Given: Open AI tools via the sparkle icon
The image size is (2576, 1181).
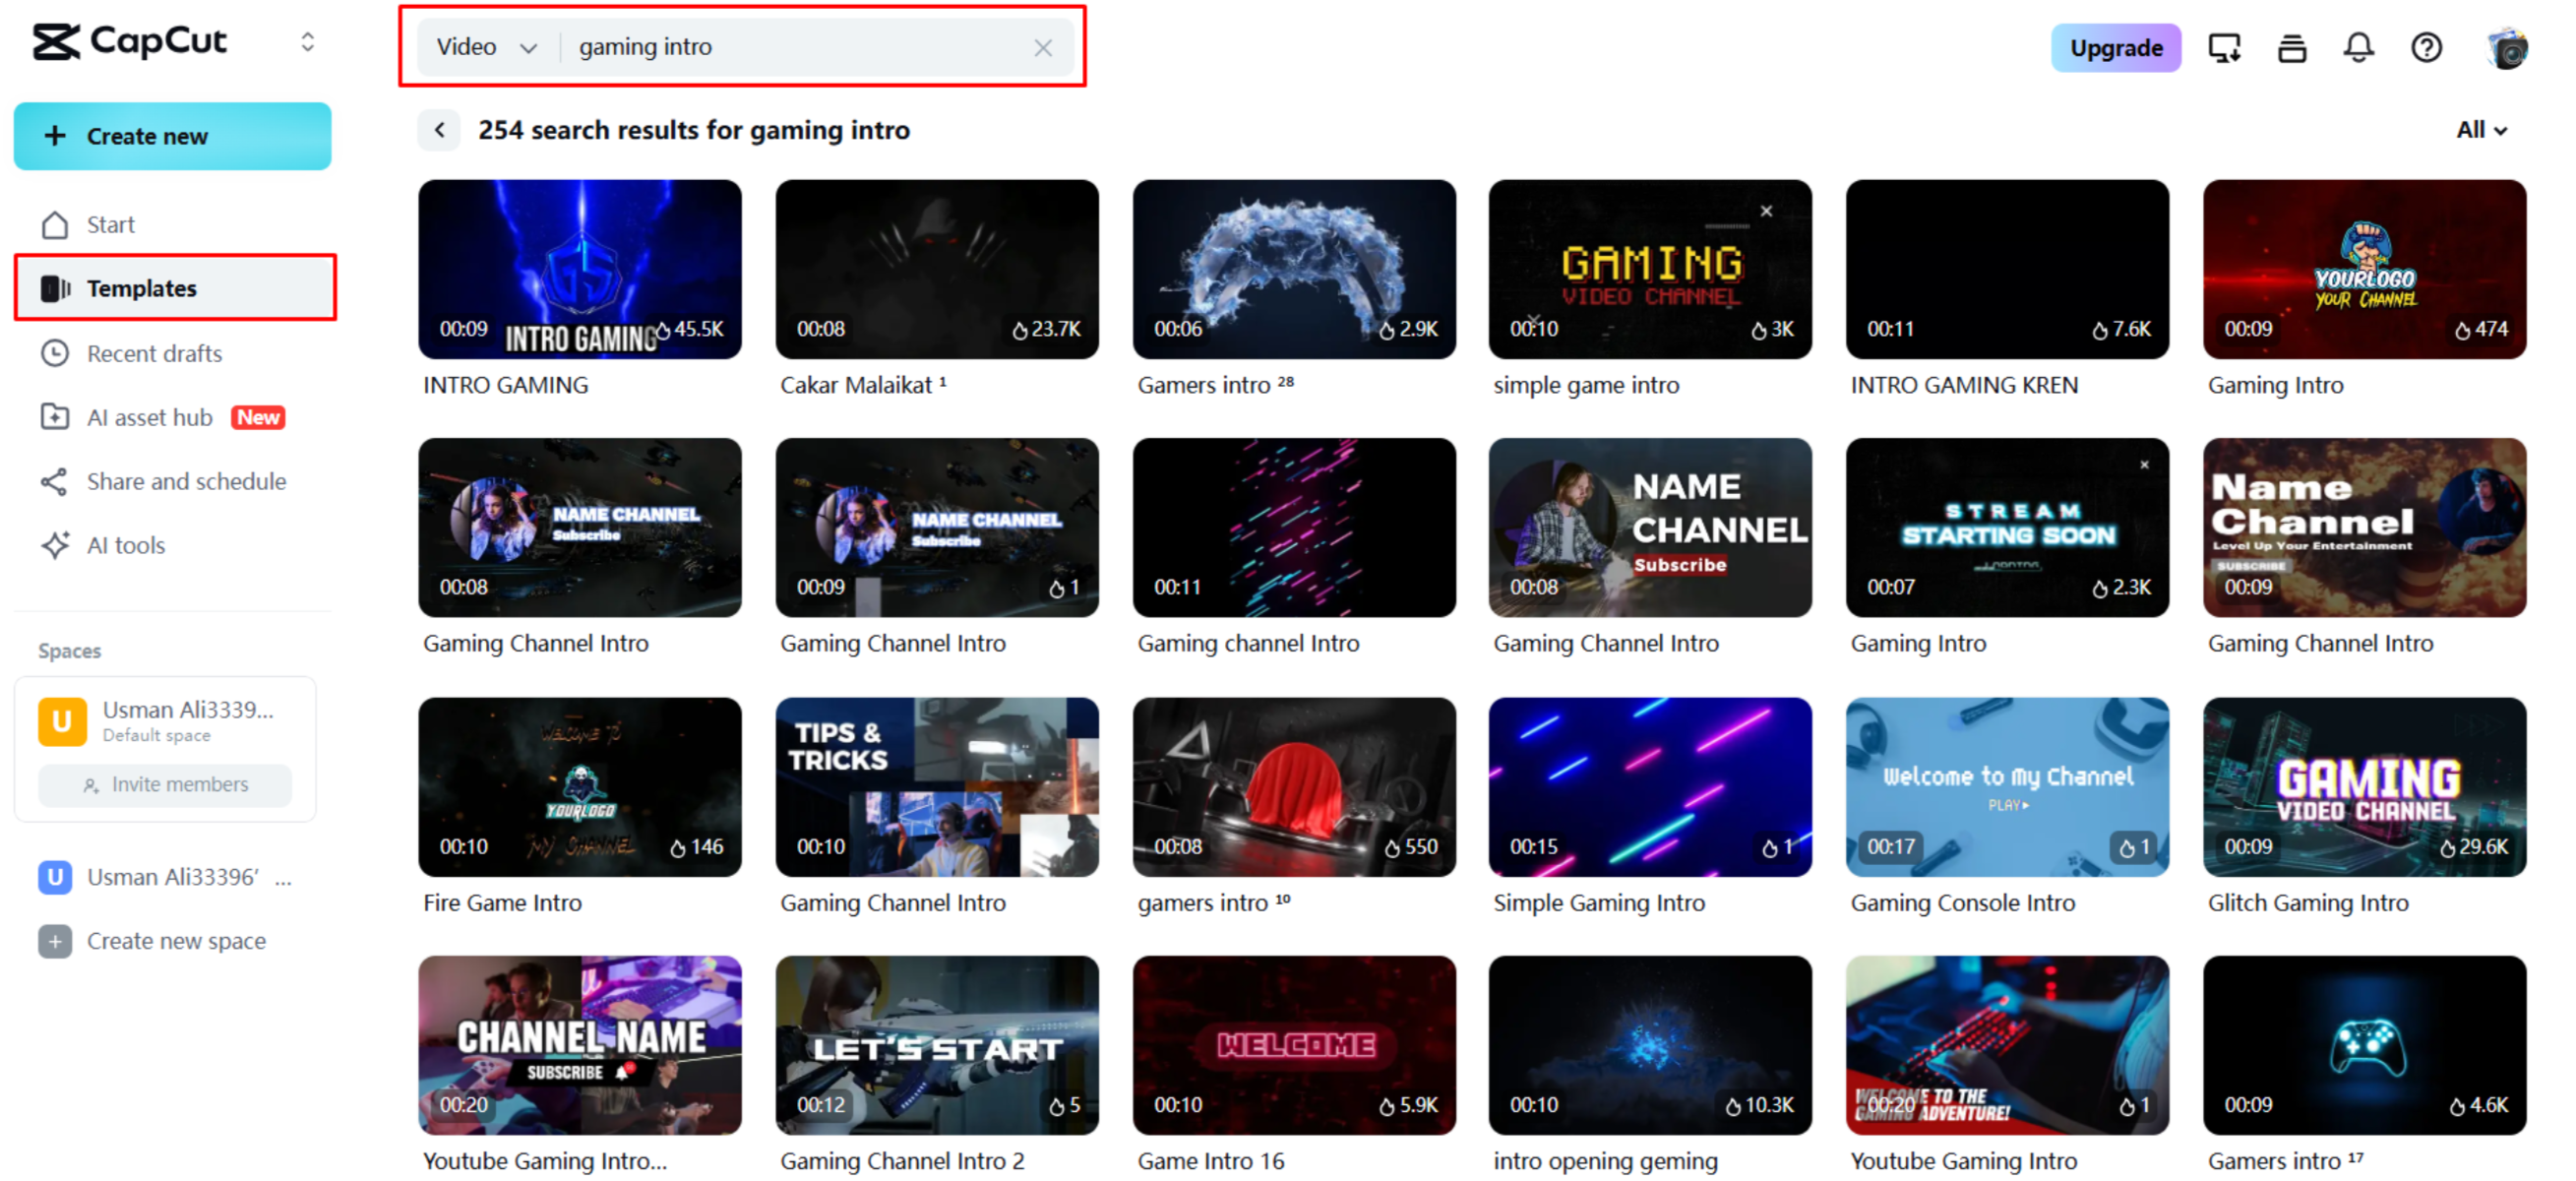Looking at the screenshot, I should pyautogui.click(x=56, y=545).
